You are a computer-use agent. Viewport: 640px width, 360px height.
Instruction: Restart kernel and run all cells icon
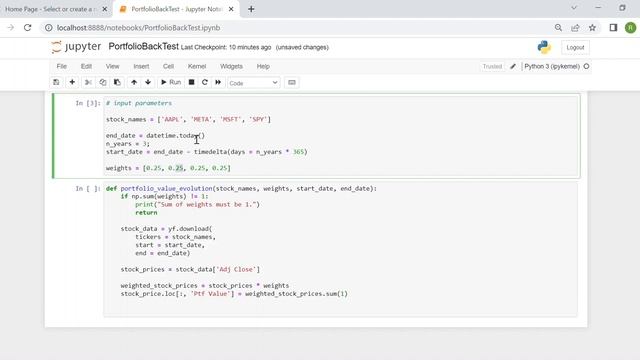point(218,82)
